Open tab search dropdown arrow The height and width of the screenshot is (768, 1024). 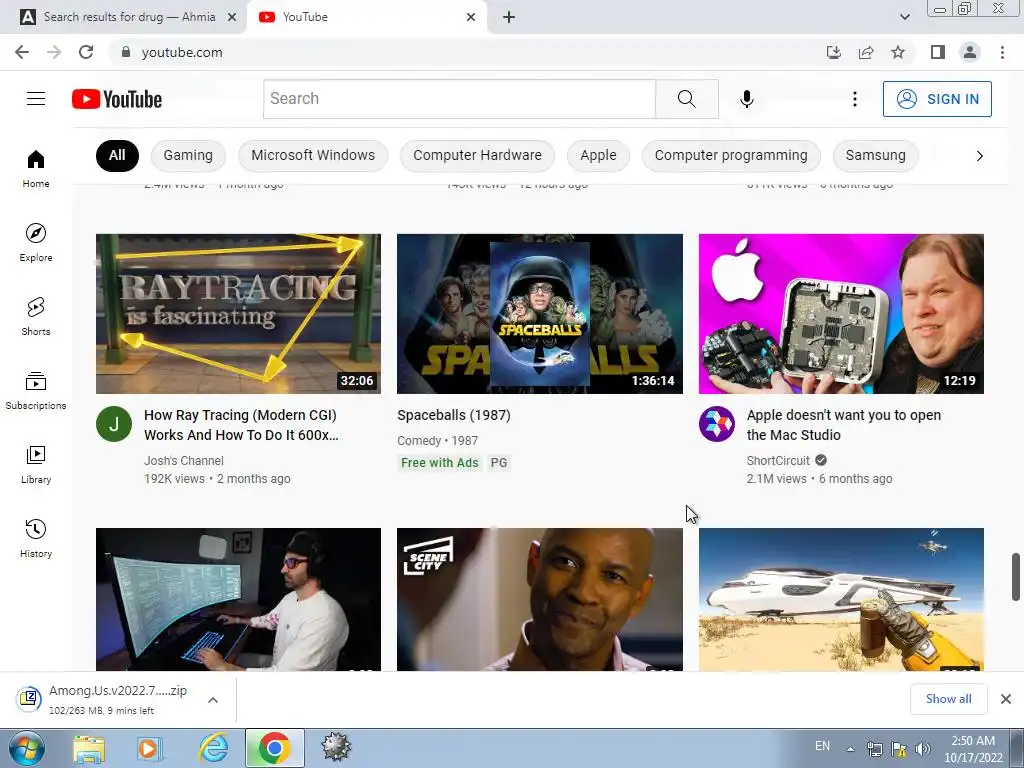click(x=904, y=17)
